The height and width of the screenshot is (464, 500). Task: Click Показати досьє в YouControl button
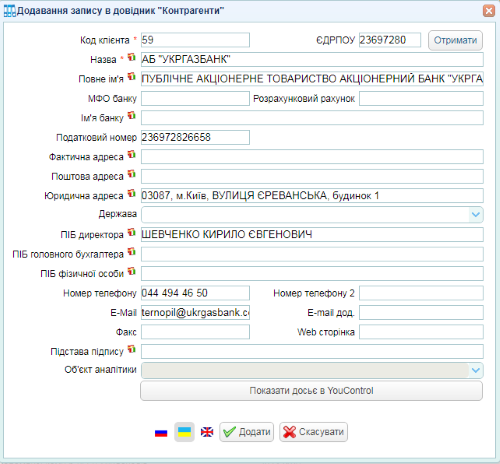click(x=311, y=391)
